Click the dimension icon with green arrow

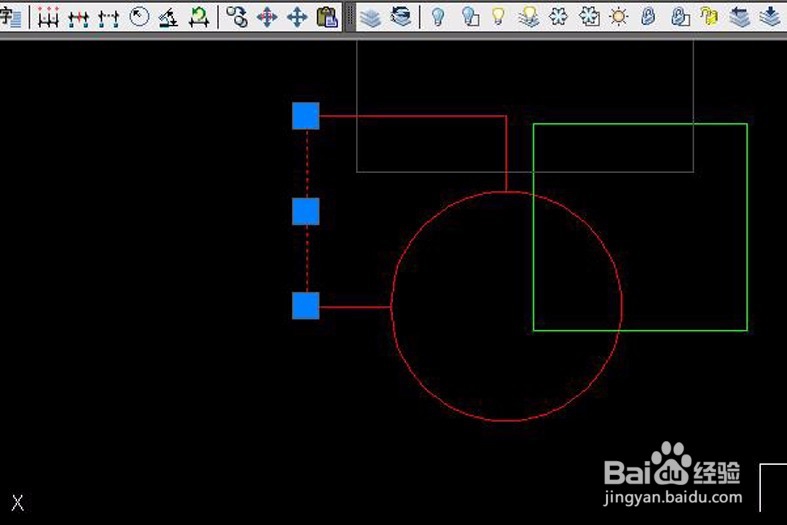click(199, 18)
